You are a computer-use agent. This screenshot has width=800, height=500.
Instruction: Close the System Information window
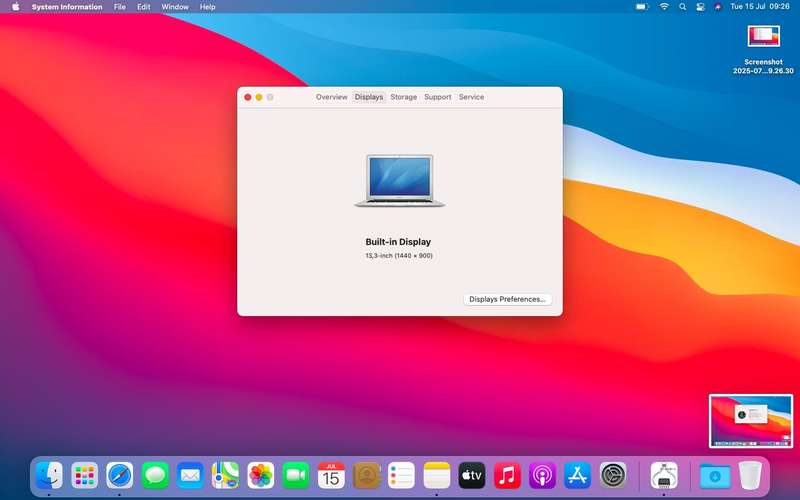(248, 97)
